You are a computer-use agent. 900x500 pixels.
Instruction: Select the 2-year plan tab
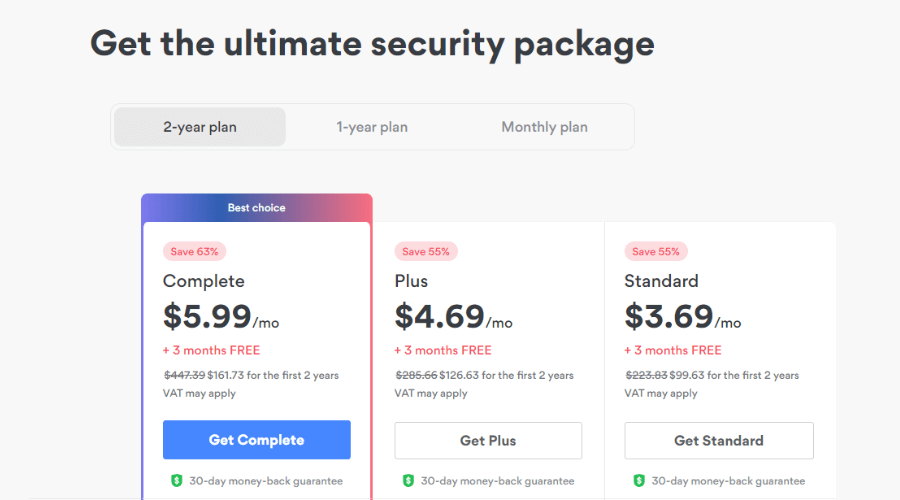coord(200,127)
